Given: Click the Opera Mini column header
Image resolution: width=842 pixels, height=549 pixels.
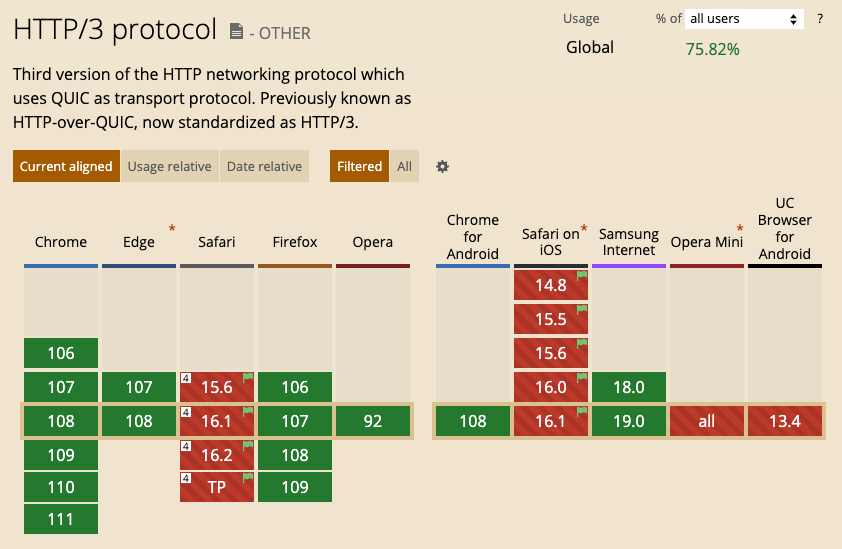Looking at the screenshot, I should 707,242.
